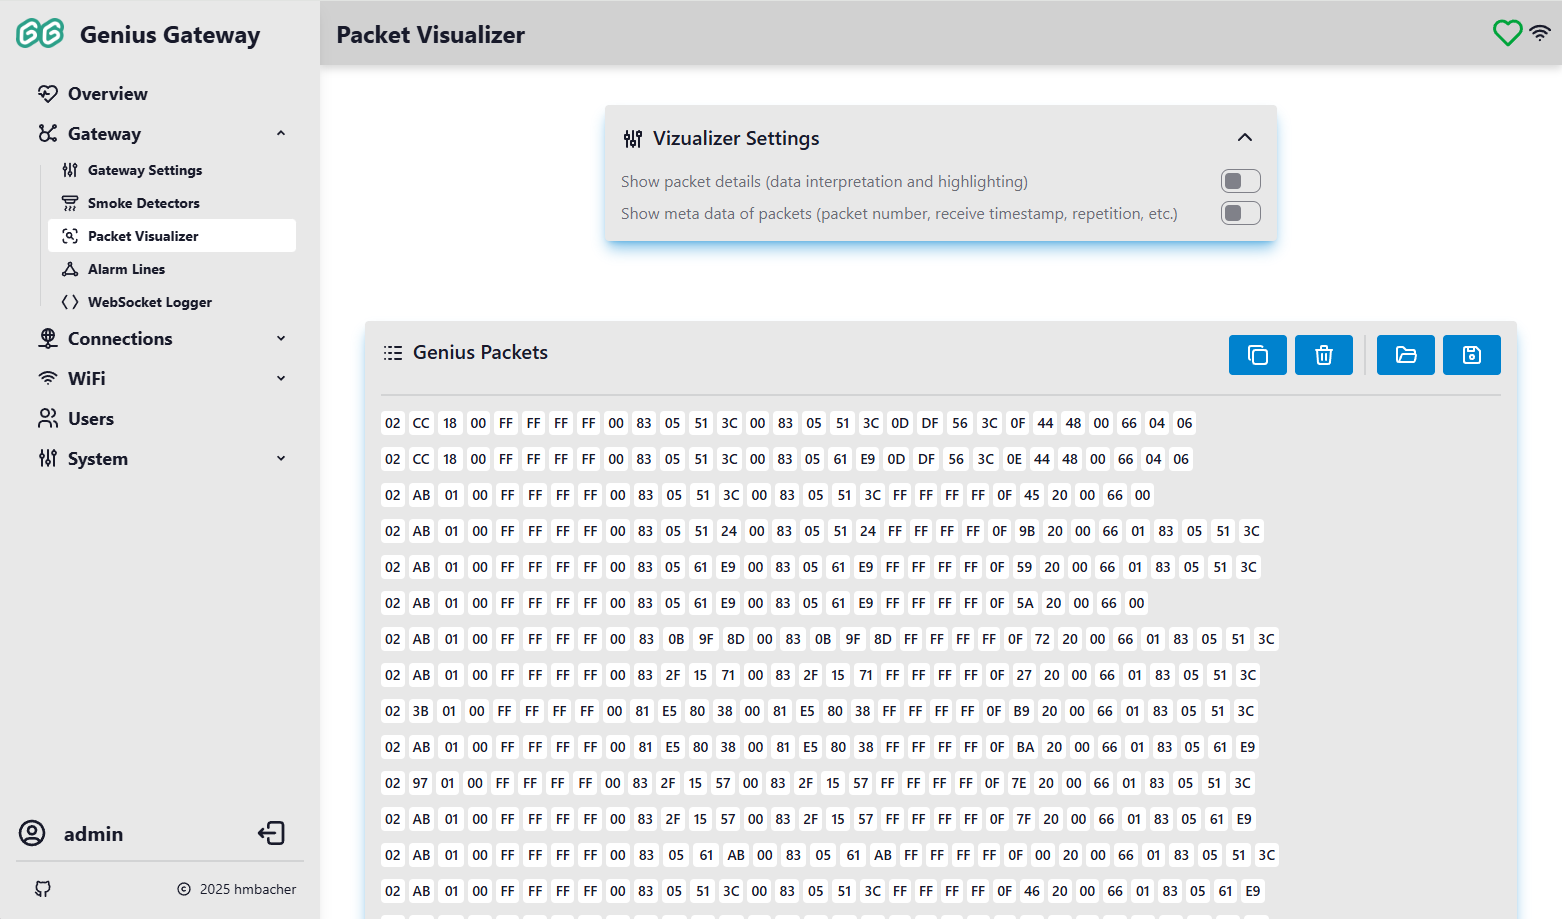The image size is (1562, 919).
Task: Open the Smoke Detectors page
Action: click(143, 203)
